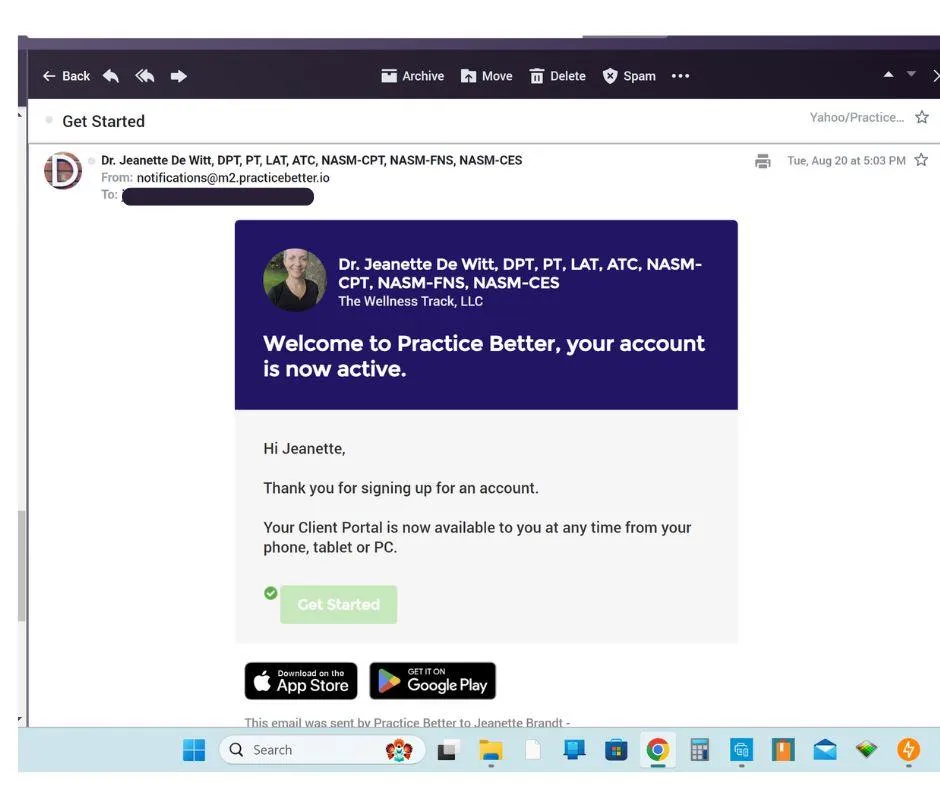Open Microsoft Store from taskbar

click(x=616, y=750)
